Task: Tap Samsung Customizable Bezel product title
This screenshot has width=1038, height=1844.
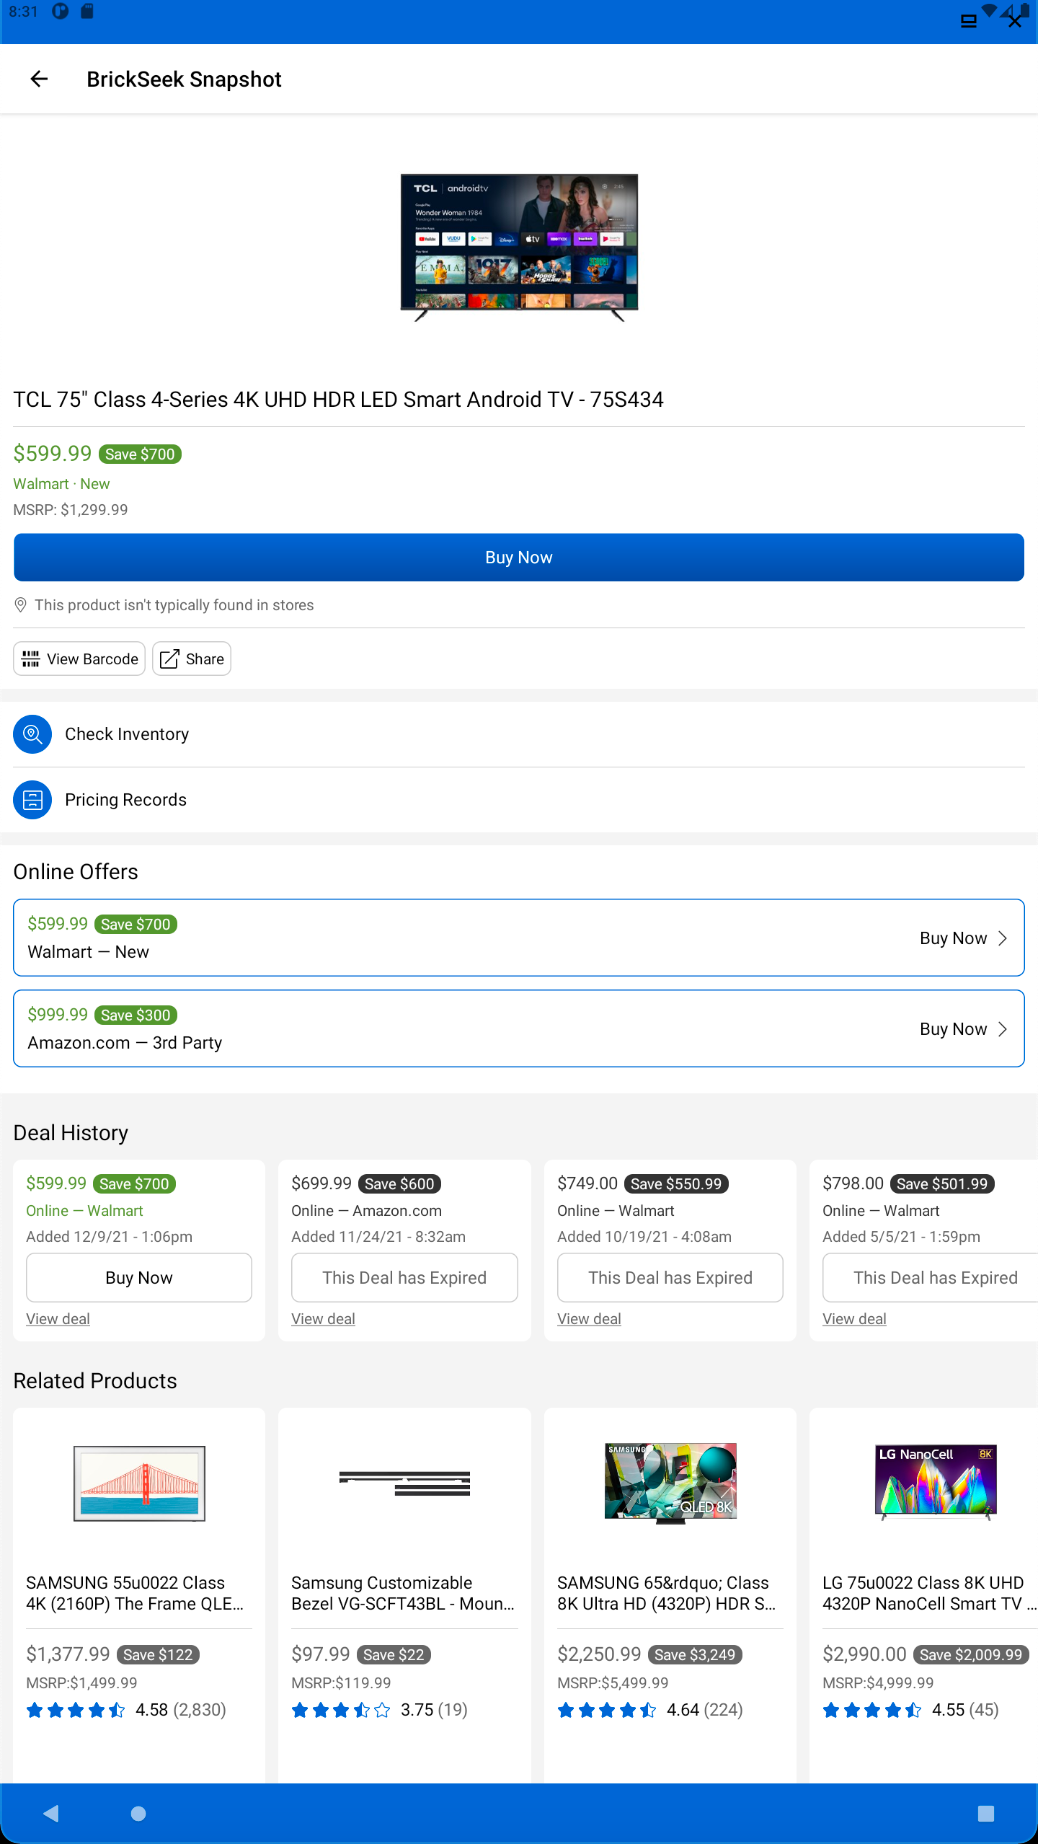Action: 403,1593
